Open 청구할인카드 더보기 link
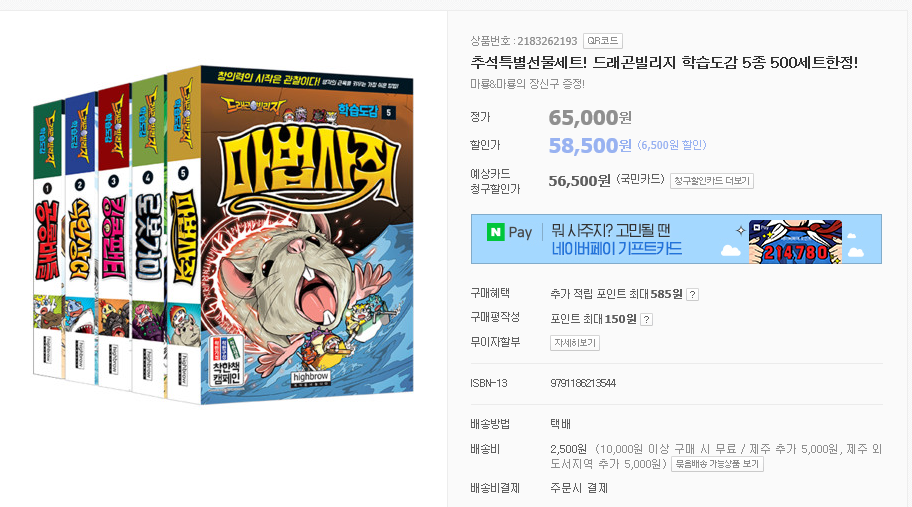 (x=711, y=181)
